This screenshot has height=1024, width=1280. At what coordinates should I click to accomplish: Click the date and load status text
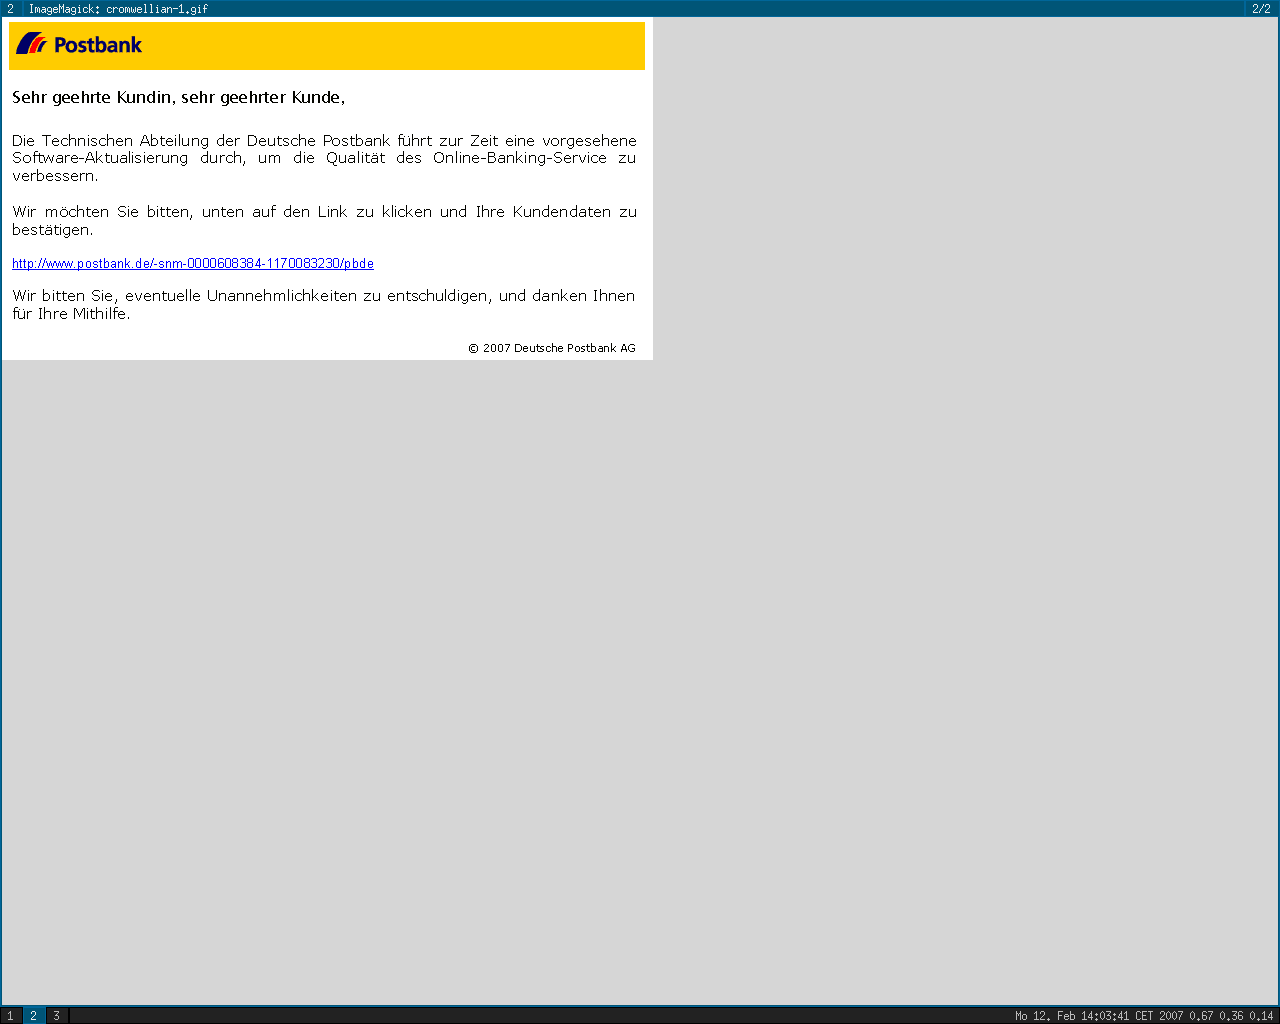[1144, 1016]
